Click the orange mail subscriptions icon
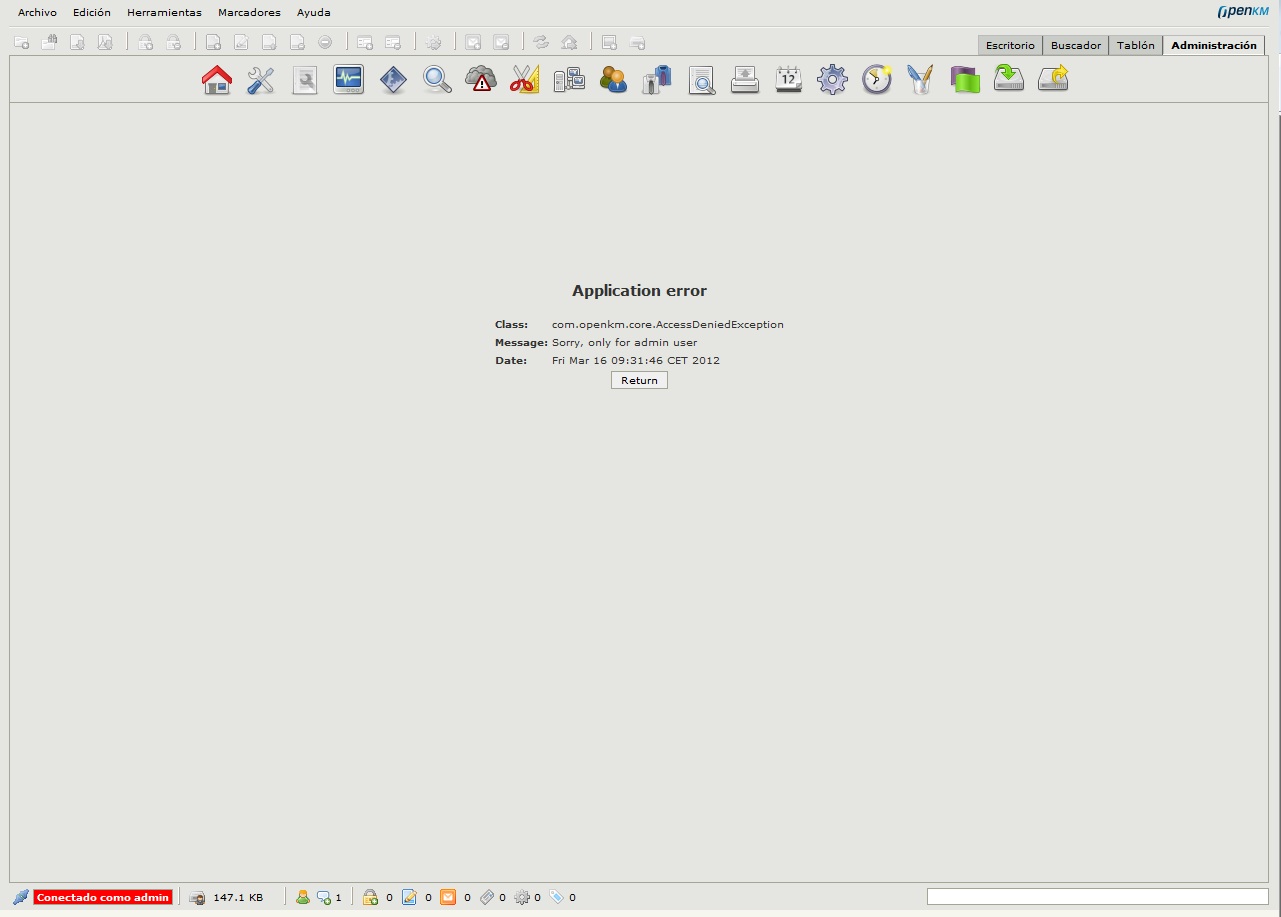 coord(448,897)
